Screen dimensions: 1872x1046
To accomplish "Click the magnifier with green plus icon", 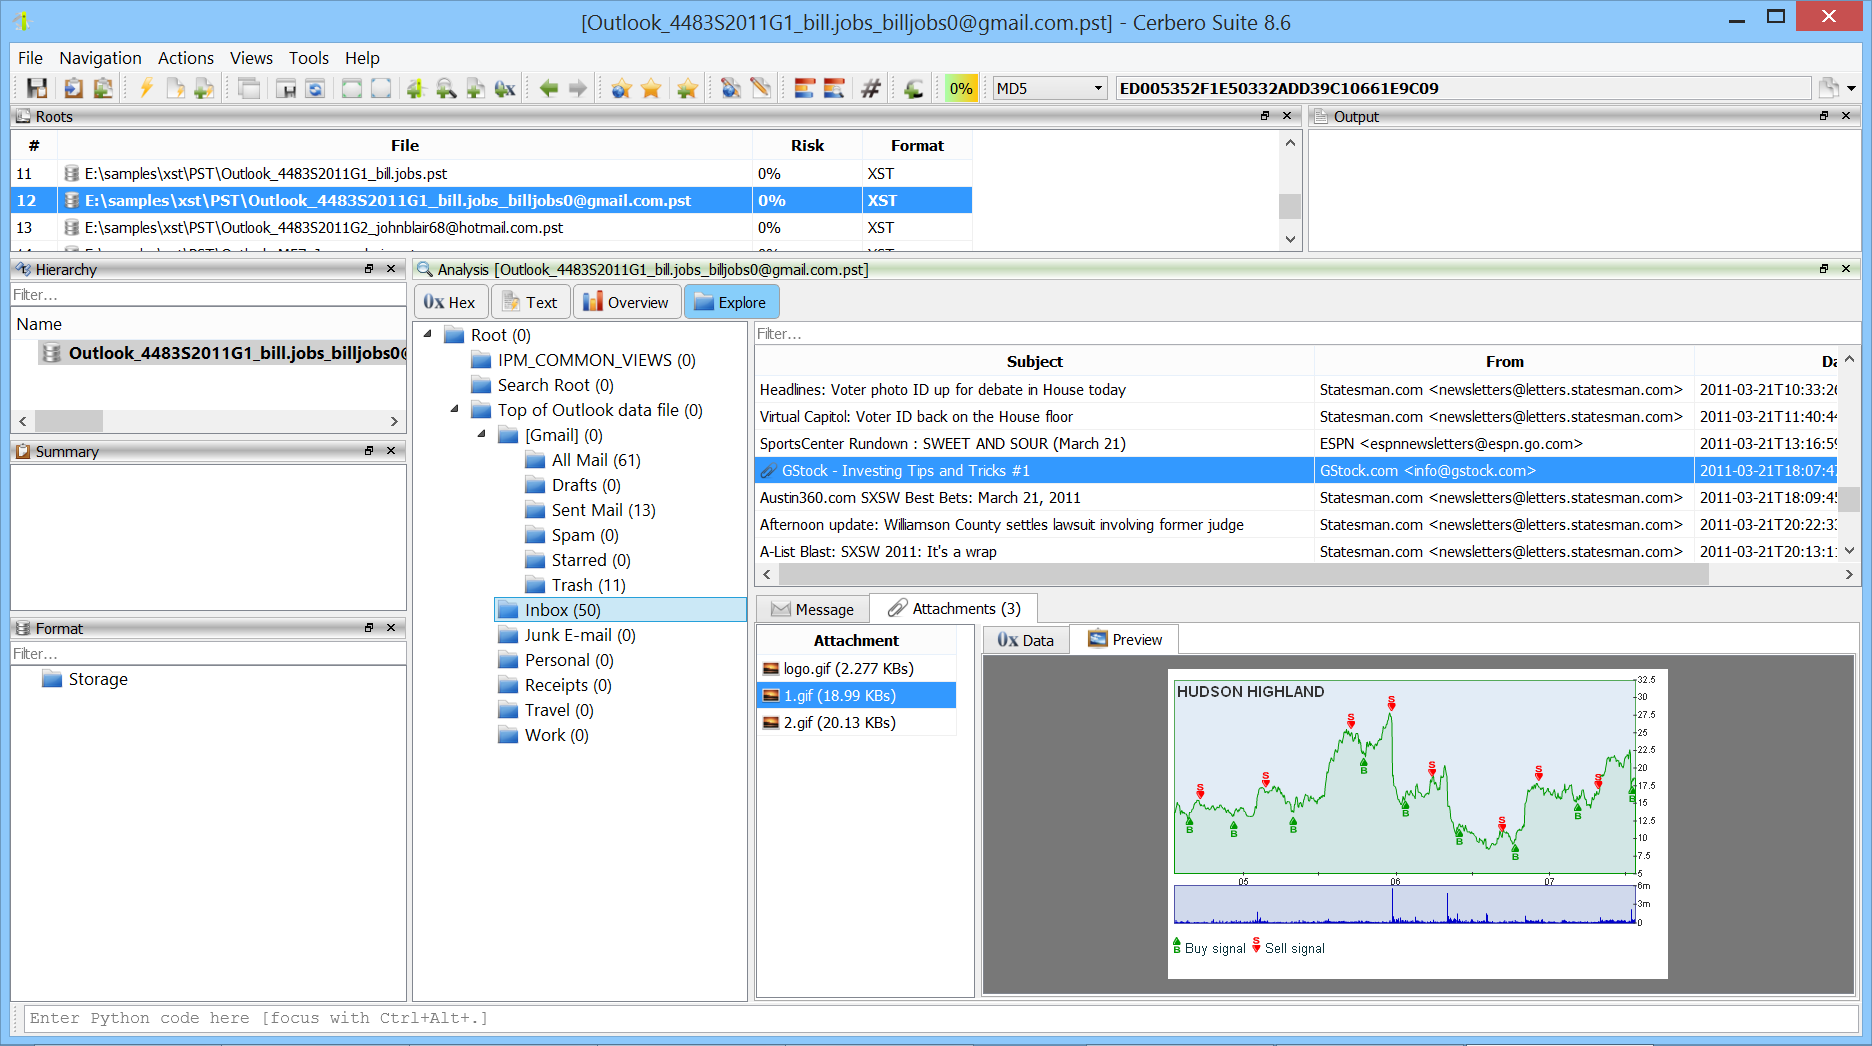I will point(446,89).
